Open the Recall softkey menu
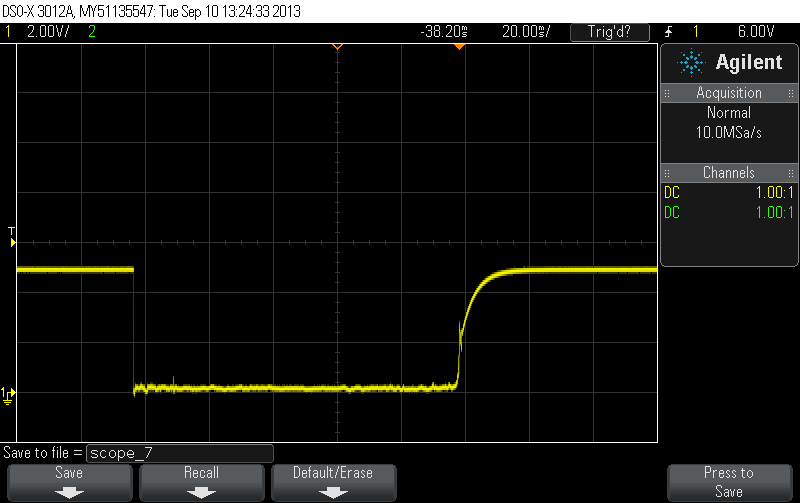Viewport: 800px width, 503px height. [x=202, y=483]
